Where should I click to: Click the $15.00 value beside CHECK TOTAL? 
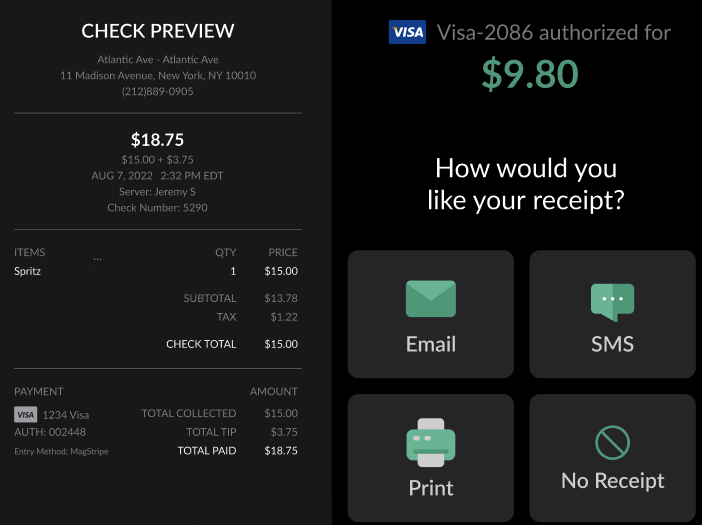281,344
